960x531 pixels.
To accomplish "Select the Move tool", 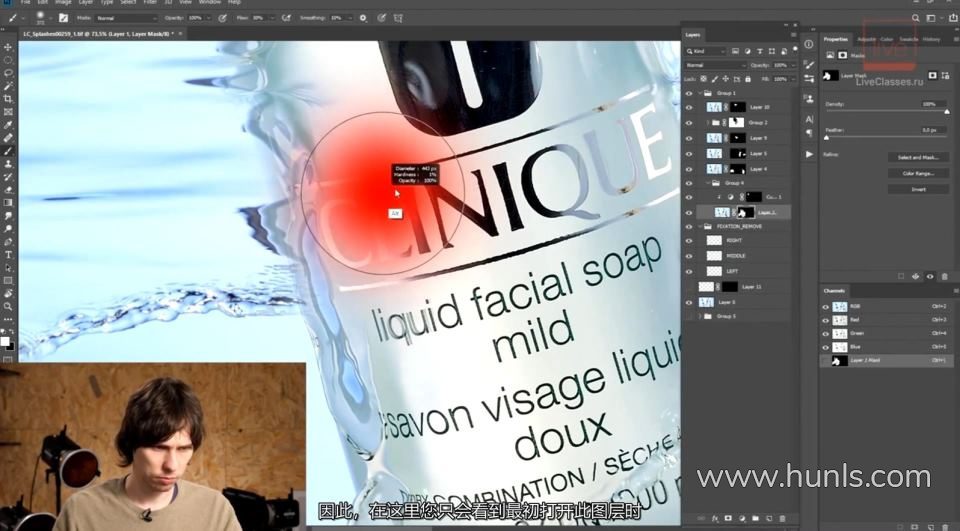I will click(x=8, y=47).
